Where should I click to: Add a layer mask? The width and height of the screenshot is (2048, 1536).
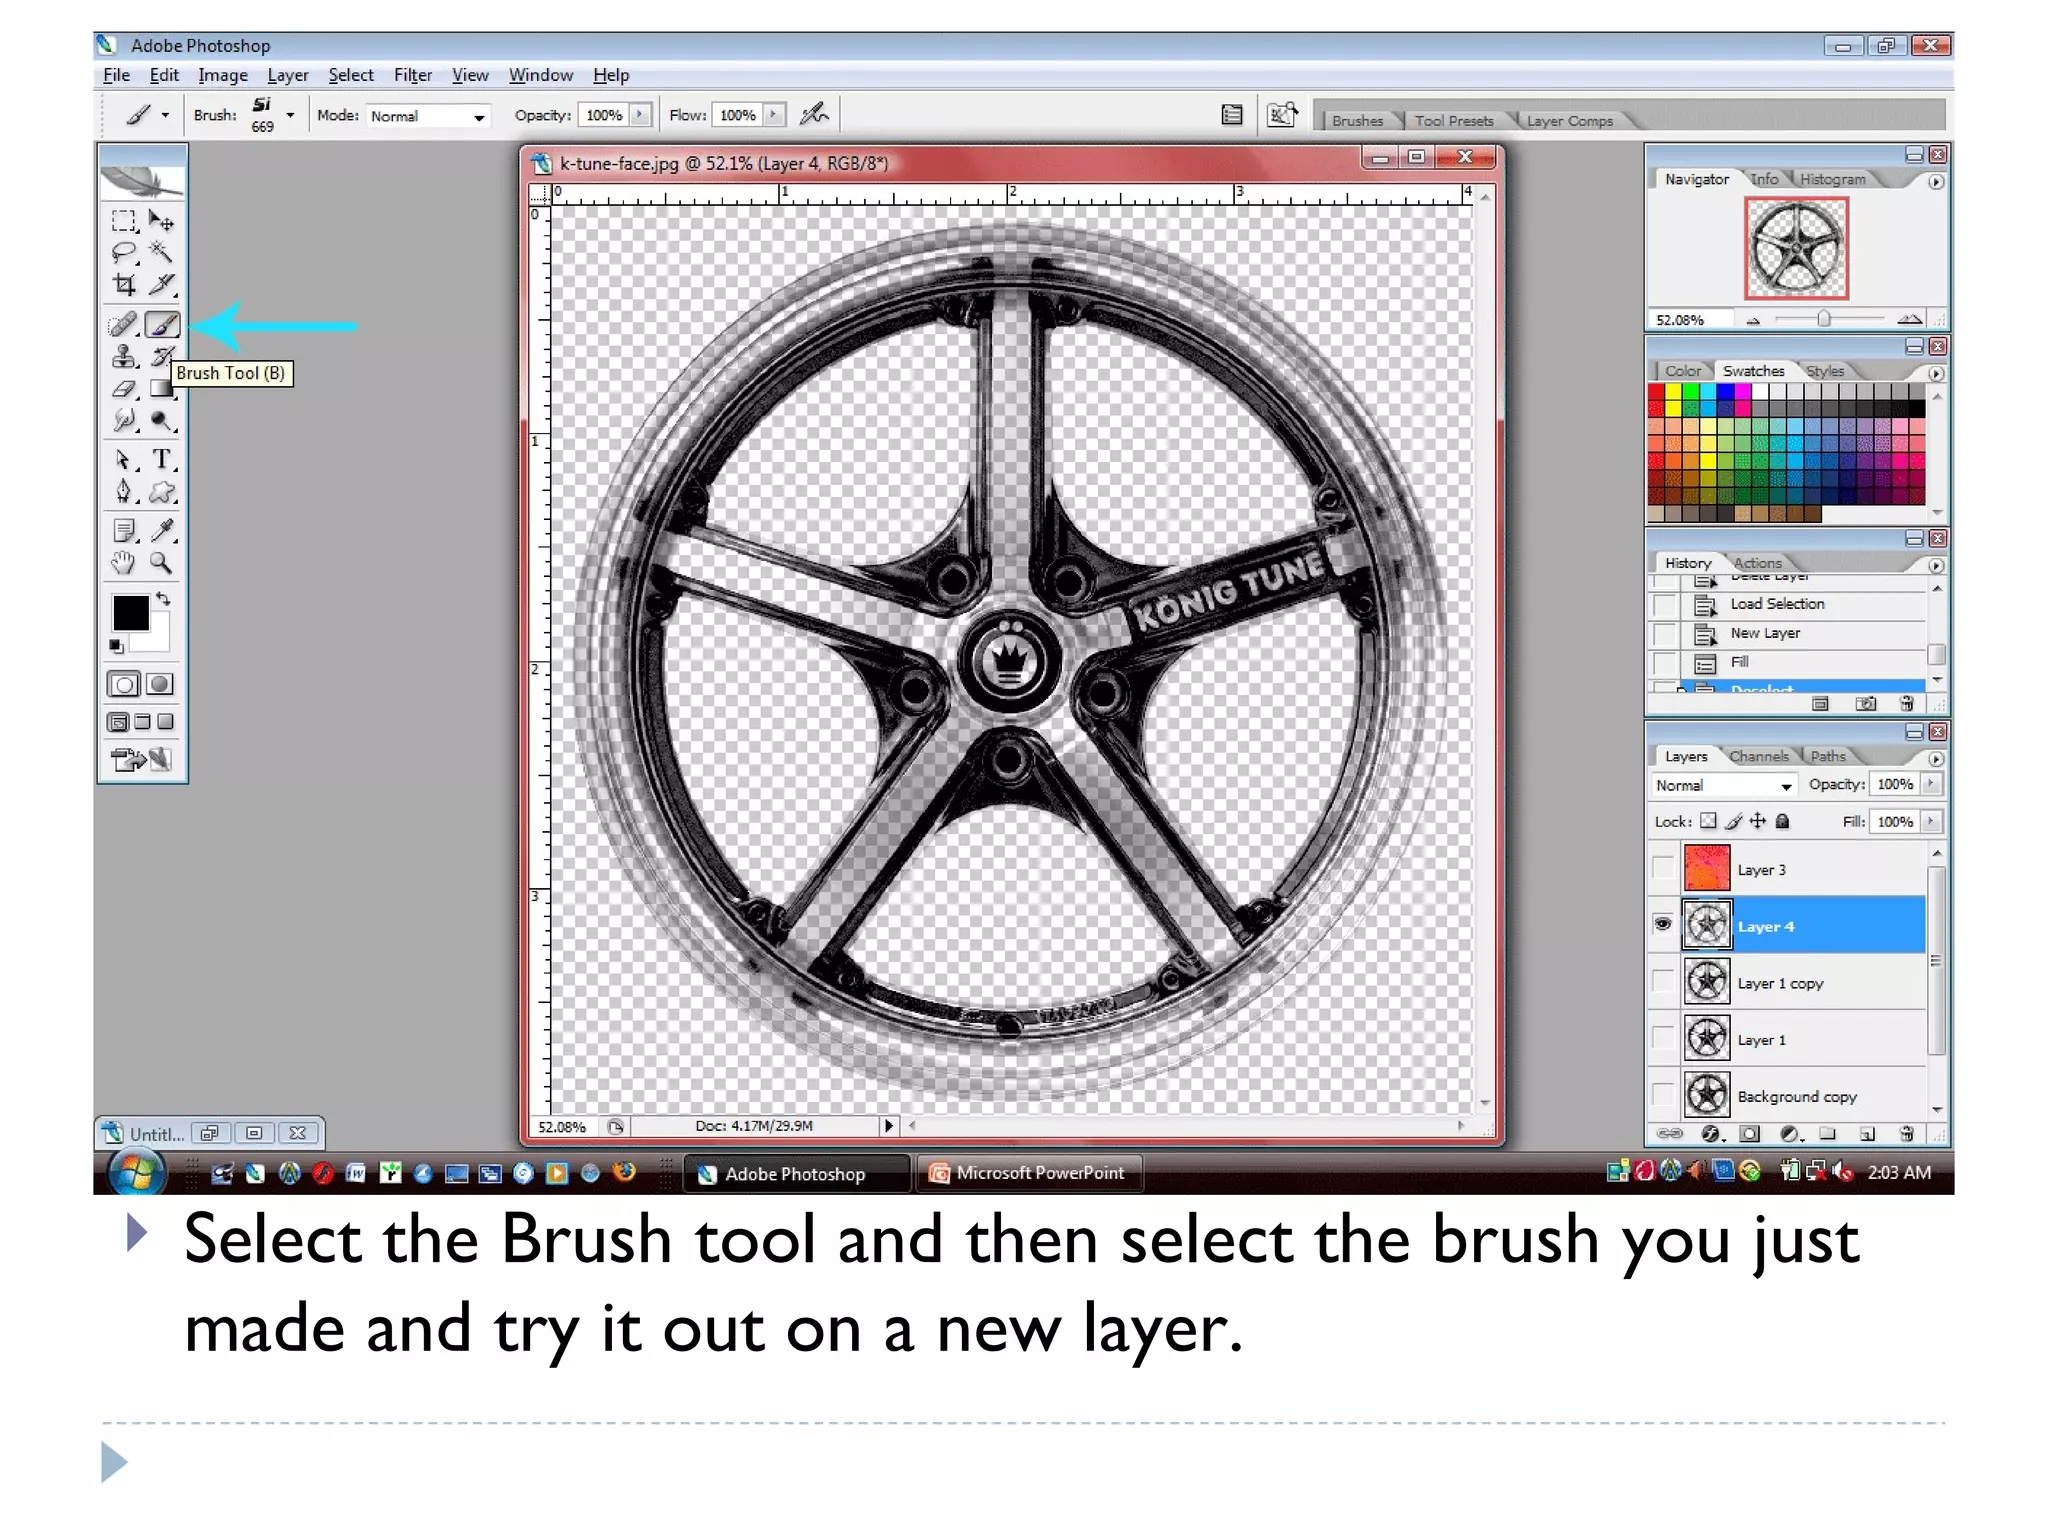(x=1749, y=1134)
